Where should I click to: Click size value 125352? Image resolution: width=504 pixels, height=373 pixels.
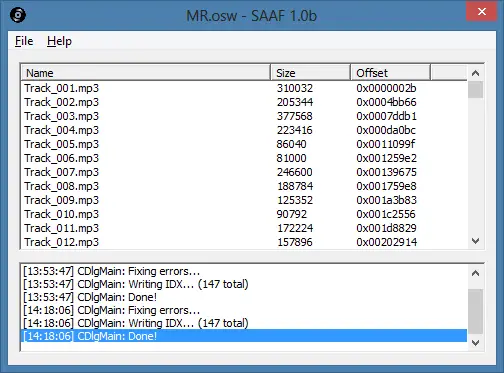point(295,200)
